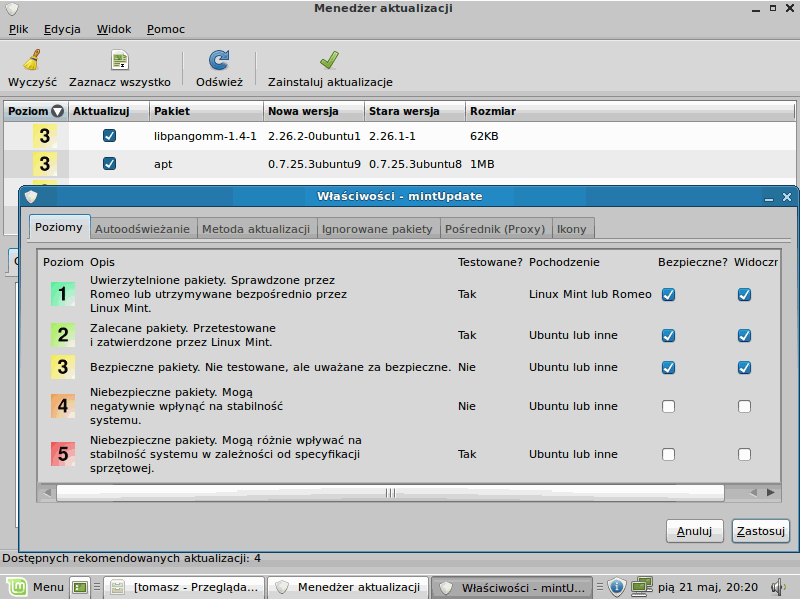The height and width of the screenshot is (599, 800).
Task: Open the Ignorowane pakiety tab
Action: 377,229
